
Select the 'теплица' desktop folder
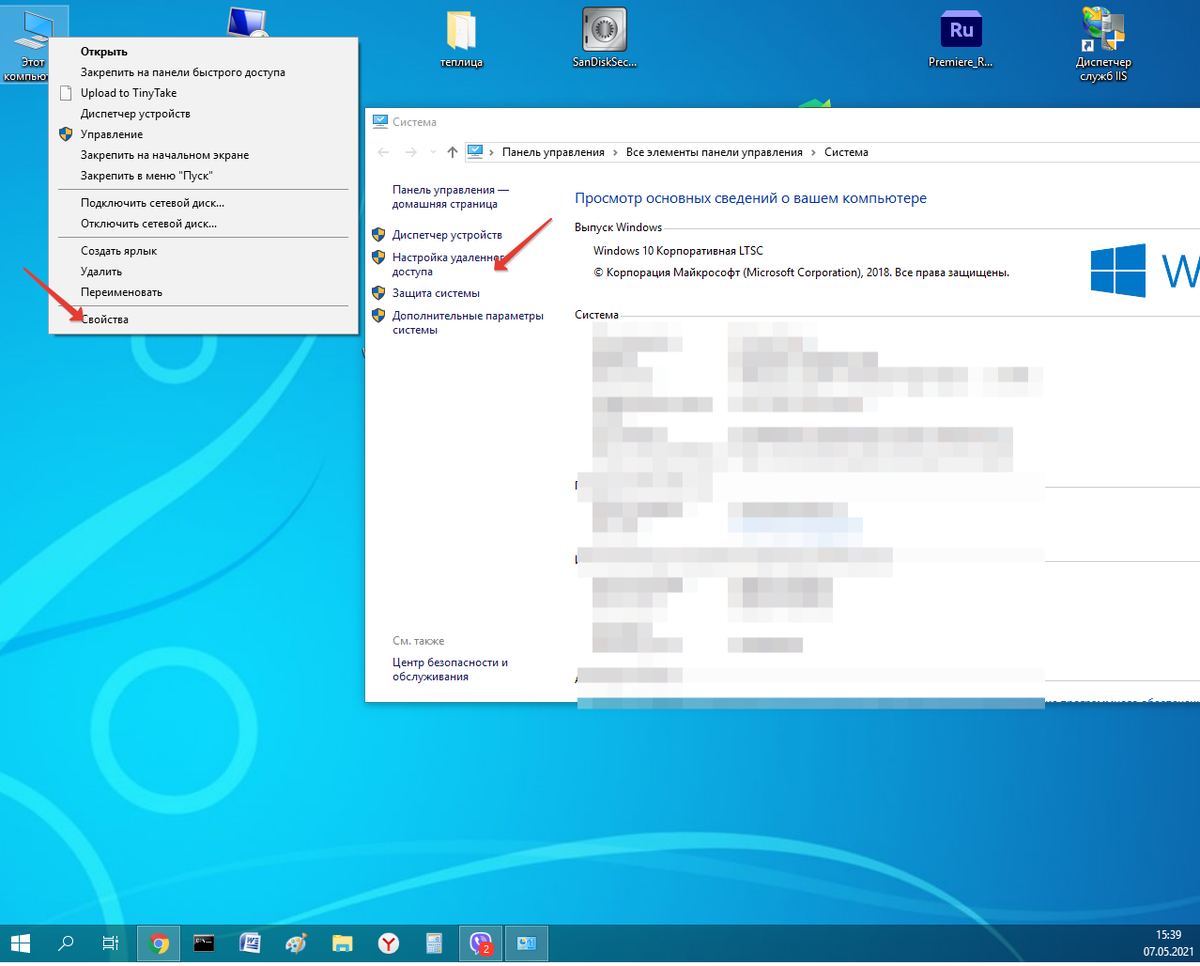462,41
